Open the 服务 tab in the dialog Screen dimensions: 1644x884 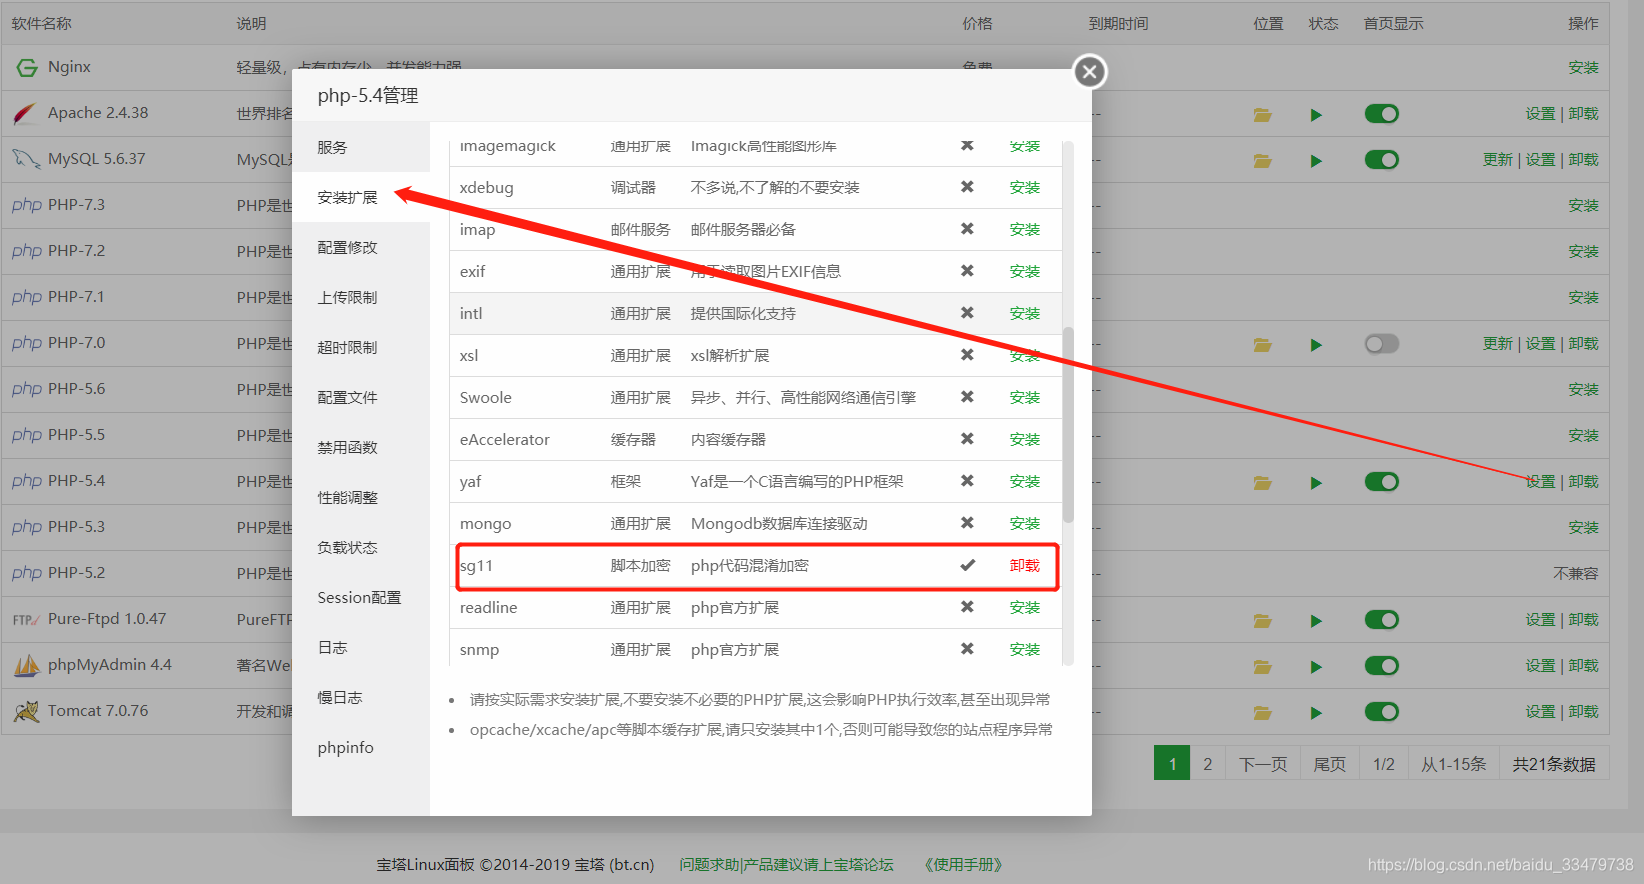(x=361, y=147)
